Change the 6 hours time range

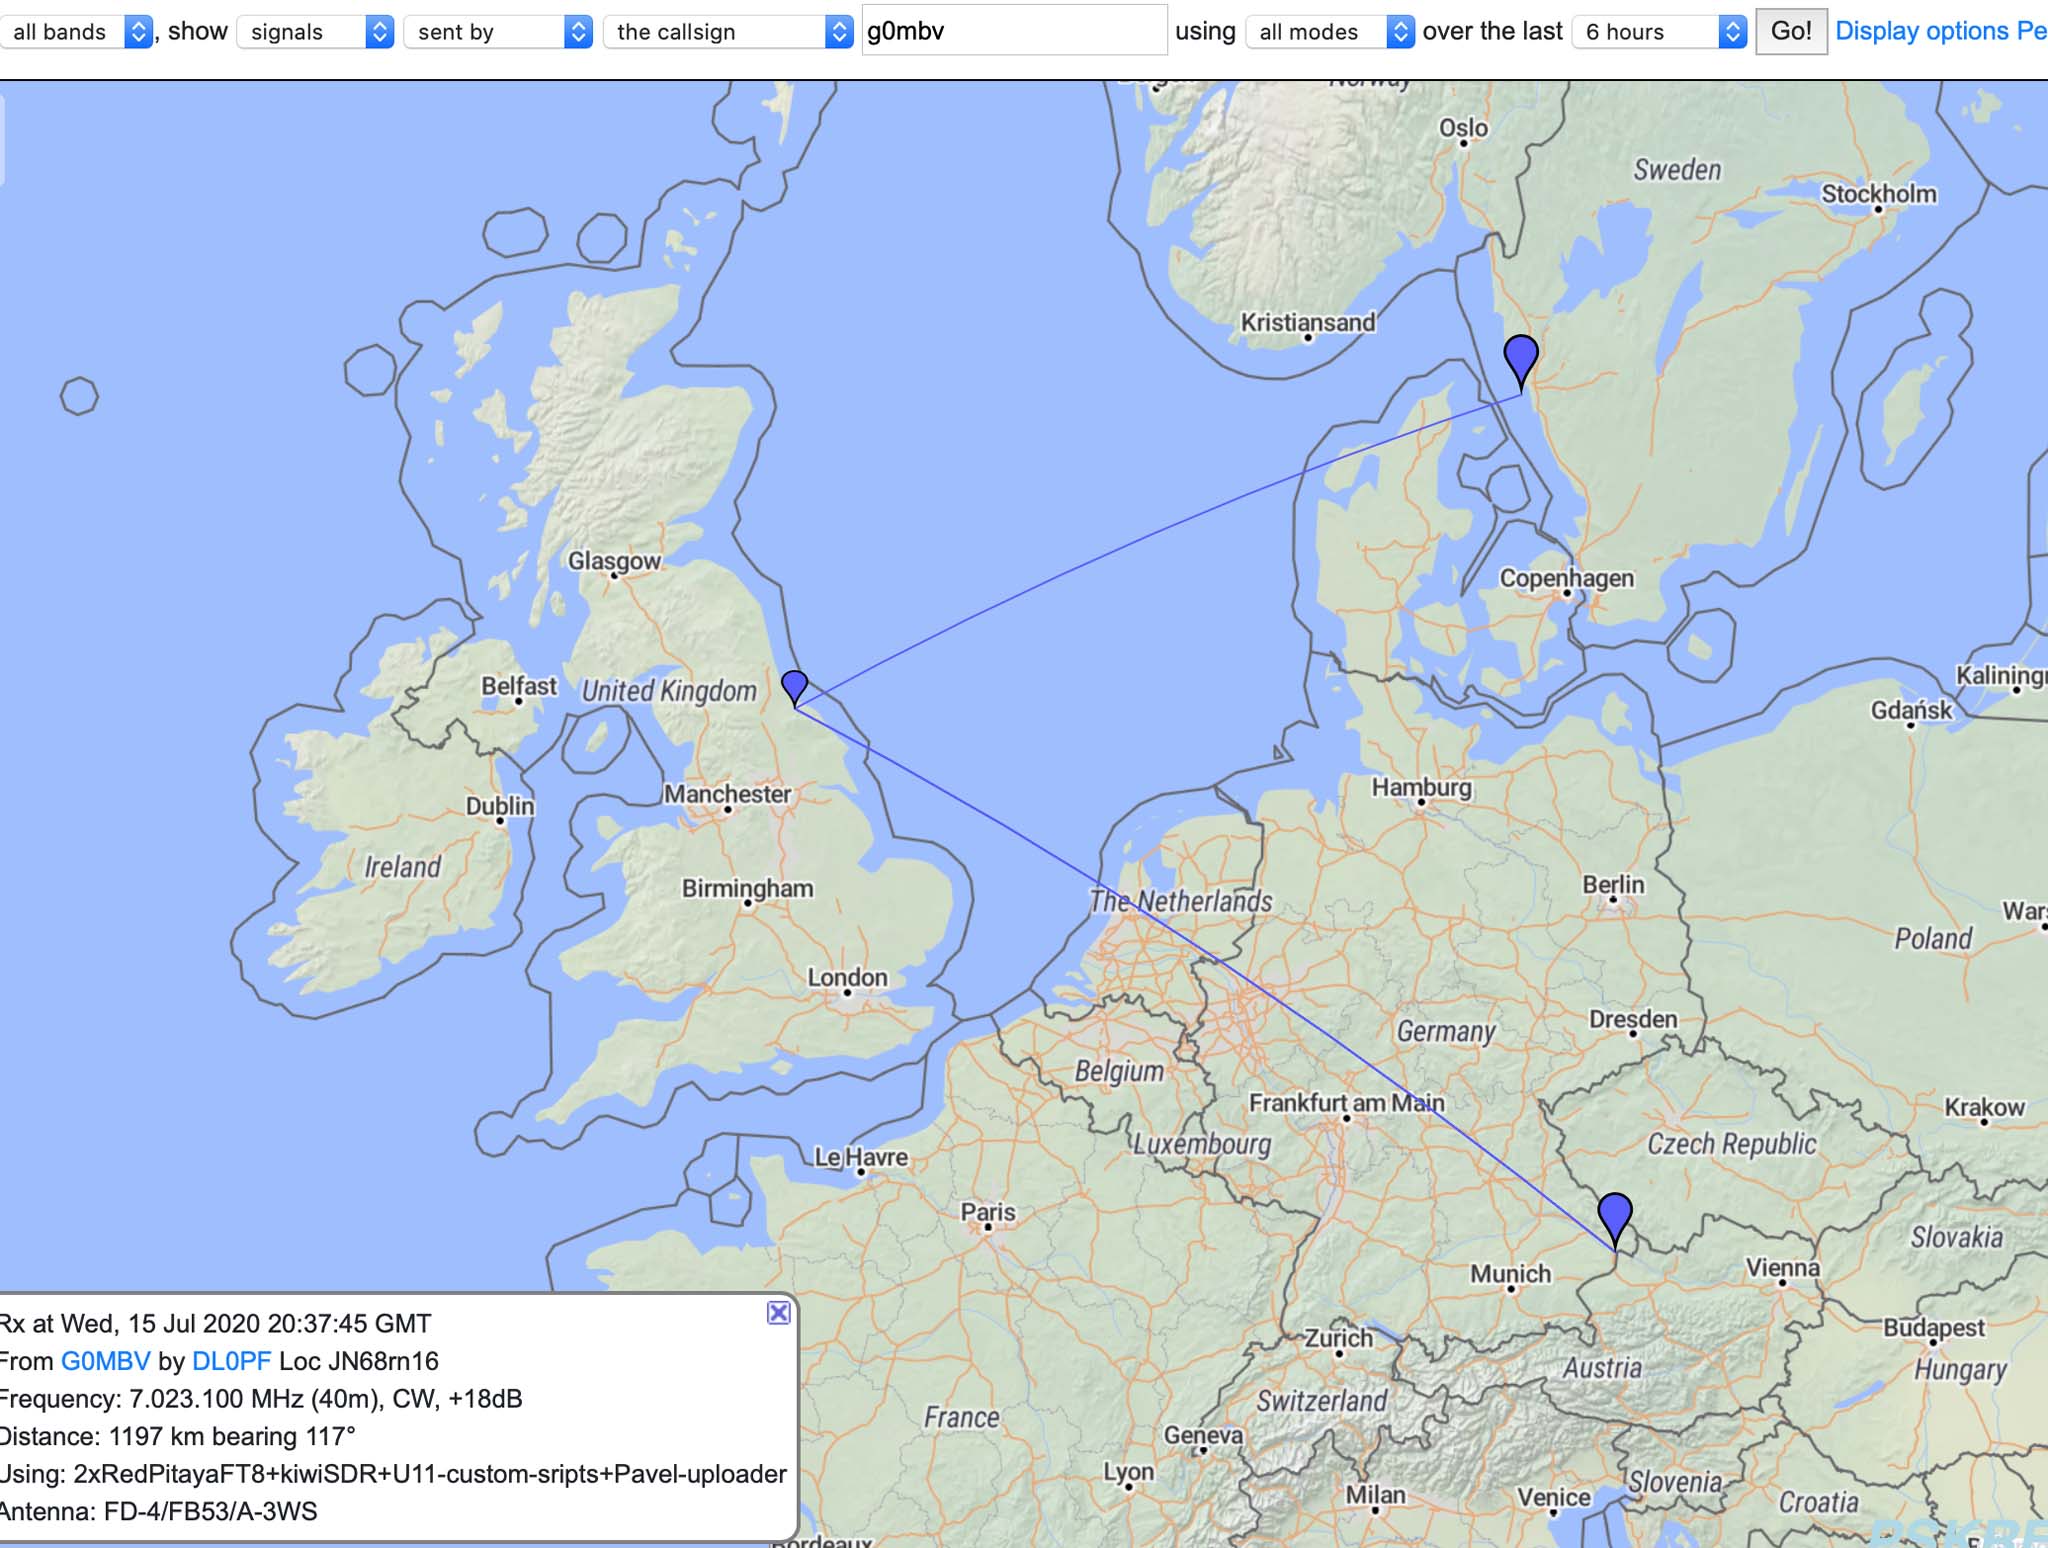(1658, 32)
